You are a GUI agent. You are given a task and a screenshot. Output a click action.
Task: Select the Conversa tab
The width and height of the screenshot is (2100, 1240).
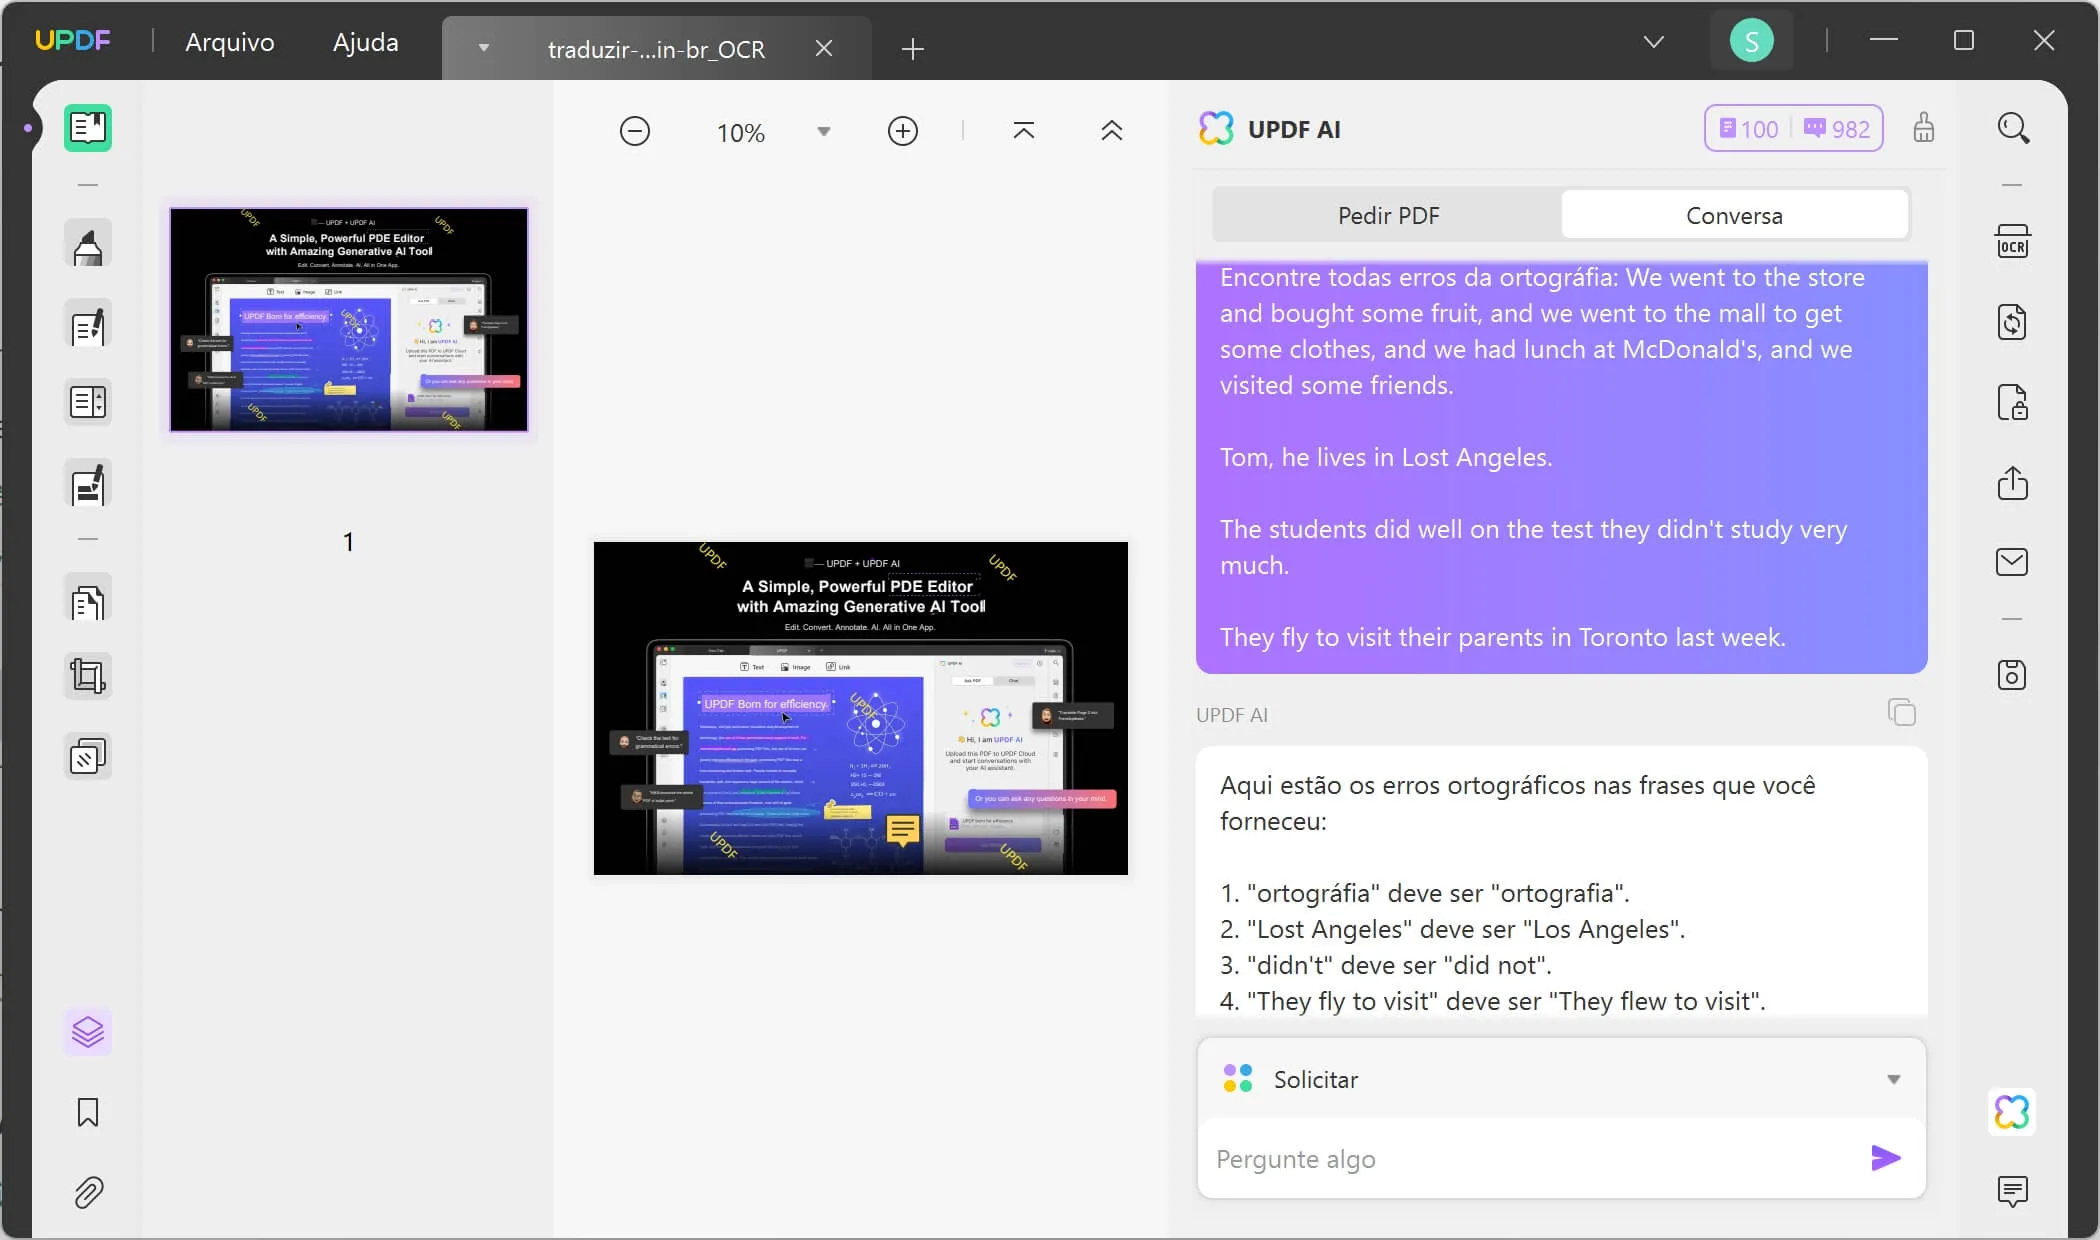pos(1734,215)
